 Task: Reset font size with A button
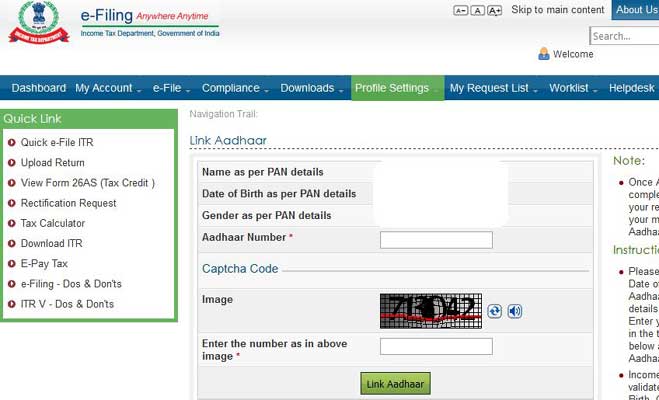[477, 10]
